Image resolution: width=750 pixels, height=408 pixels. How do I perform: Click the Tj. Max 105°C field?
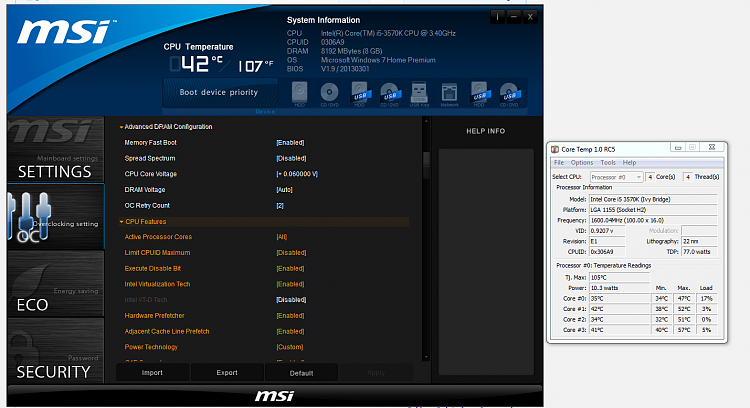(619, 277)
